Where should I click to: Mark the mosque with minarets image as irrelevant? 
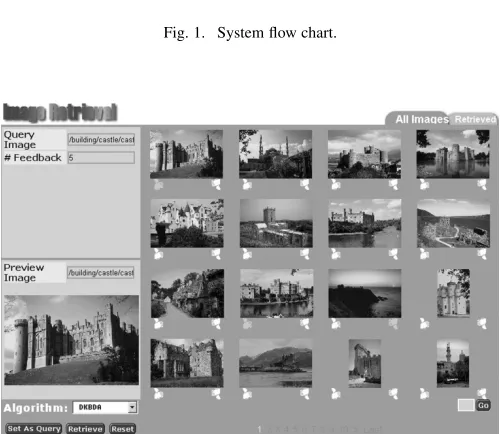click(305, 185)
